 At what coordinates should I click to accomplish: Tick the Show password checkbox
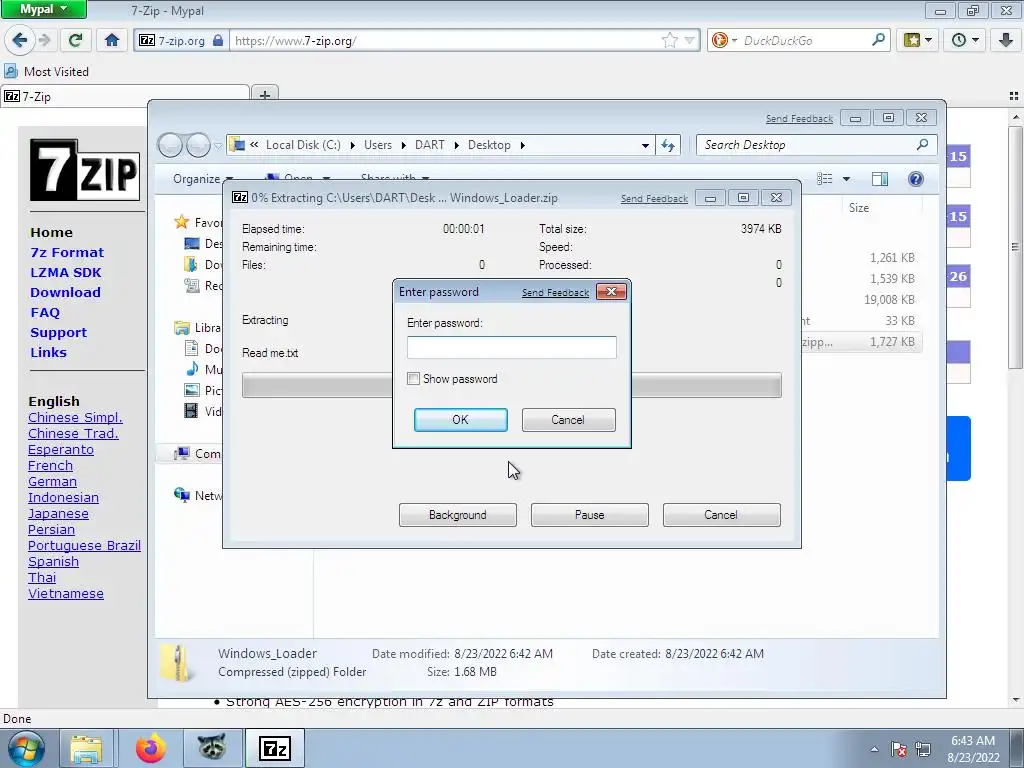(x=413, y=379)
